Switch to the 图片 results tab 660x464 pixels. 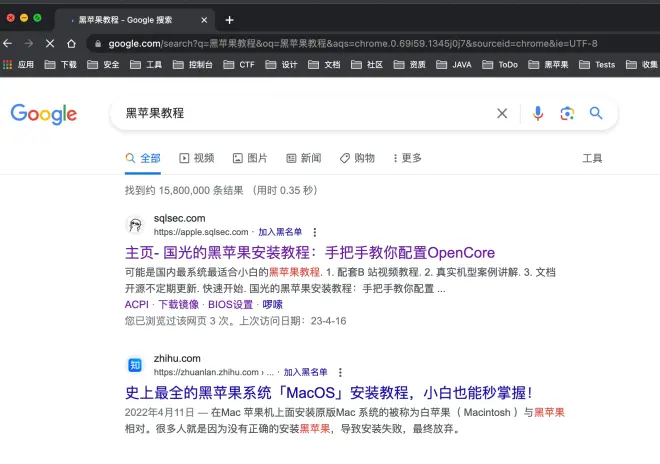[x=250, y=158]
